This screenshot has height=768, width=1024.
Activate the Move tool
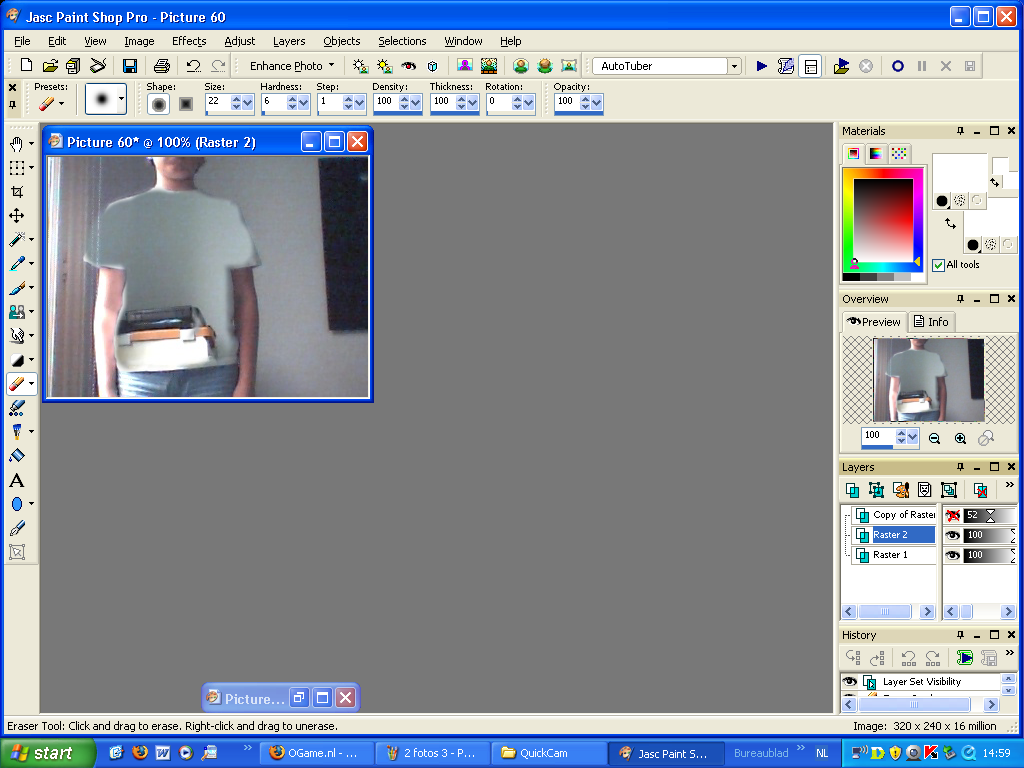[x=18, y=216]
